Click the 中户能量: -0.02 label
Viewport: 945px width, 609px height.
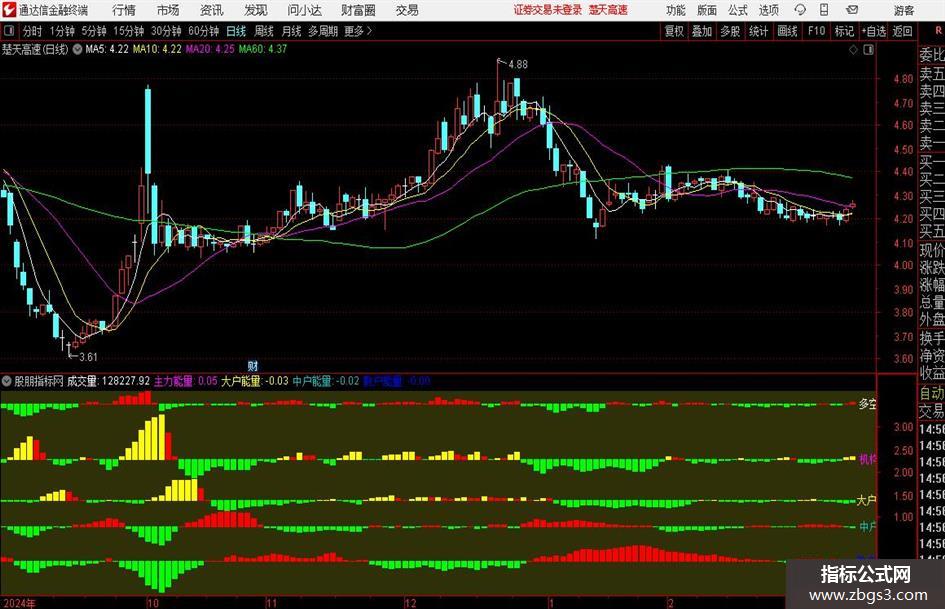(x=326, y=381)
